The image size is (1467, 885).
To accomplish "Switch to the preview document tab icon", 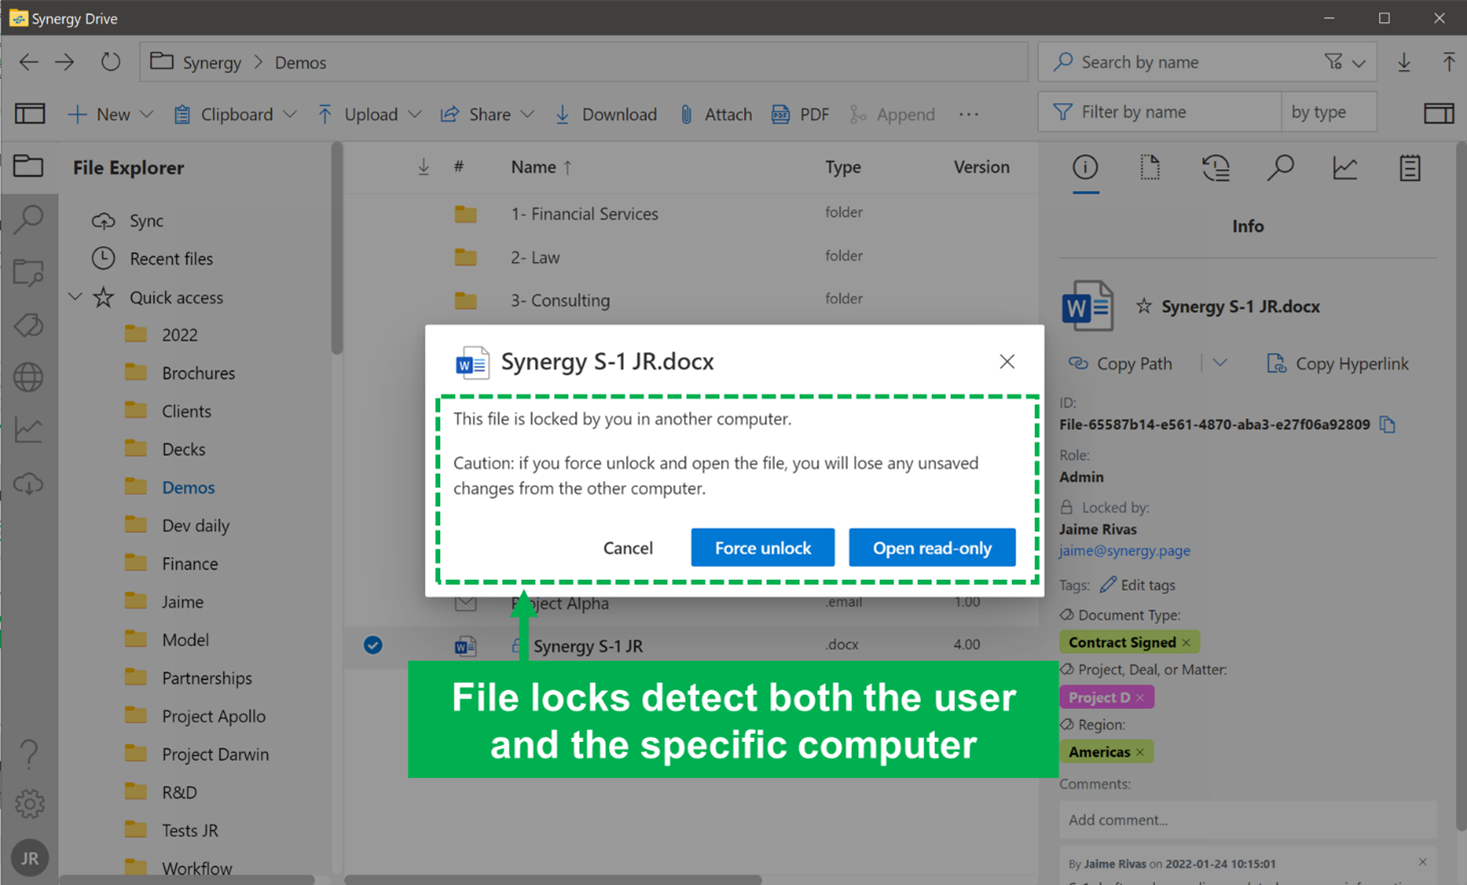I will pos(1150,168).
